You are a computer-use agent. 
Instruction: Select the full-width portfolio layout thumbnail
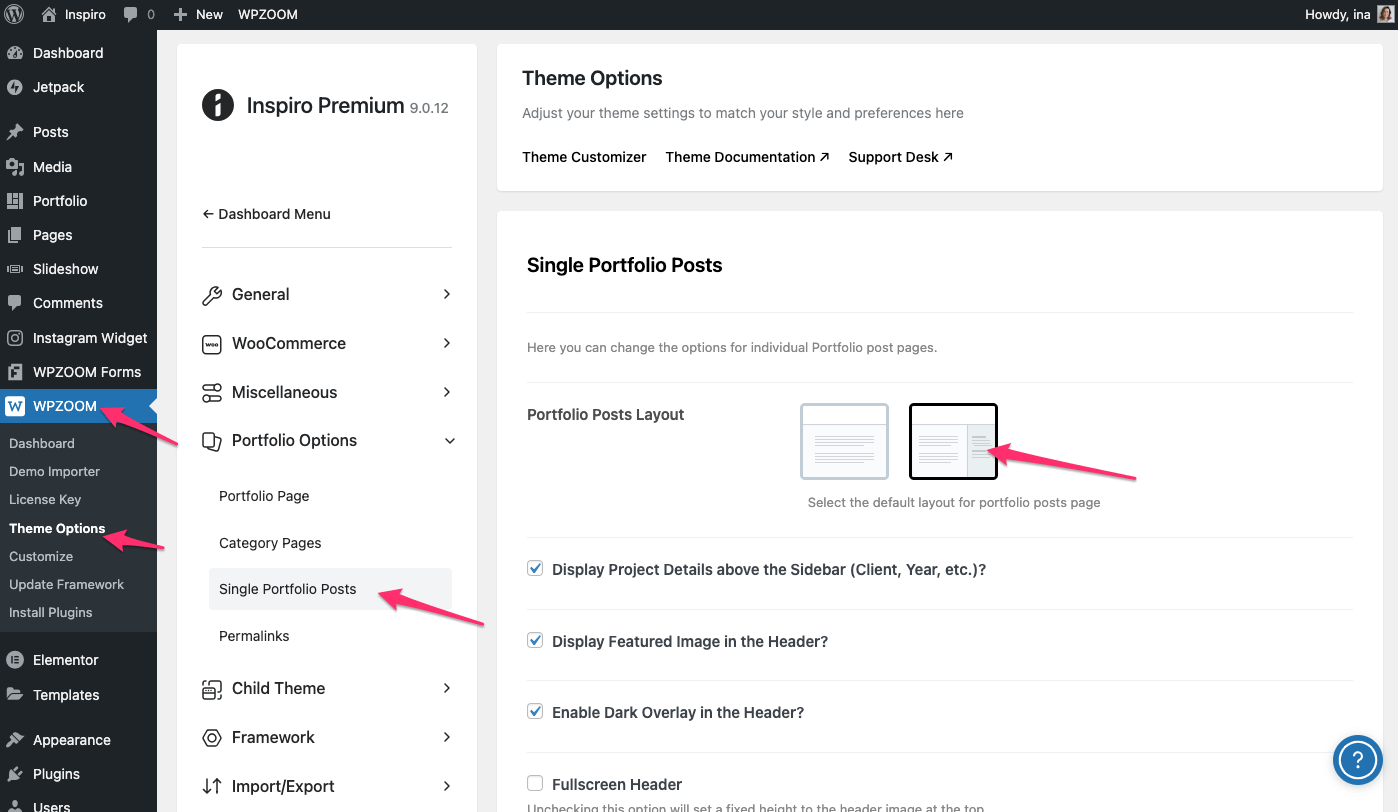click(844, 441)
